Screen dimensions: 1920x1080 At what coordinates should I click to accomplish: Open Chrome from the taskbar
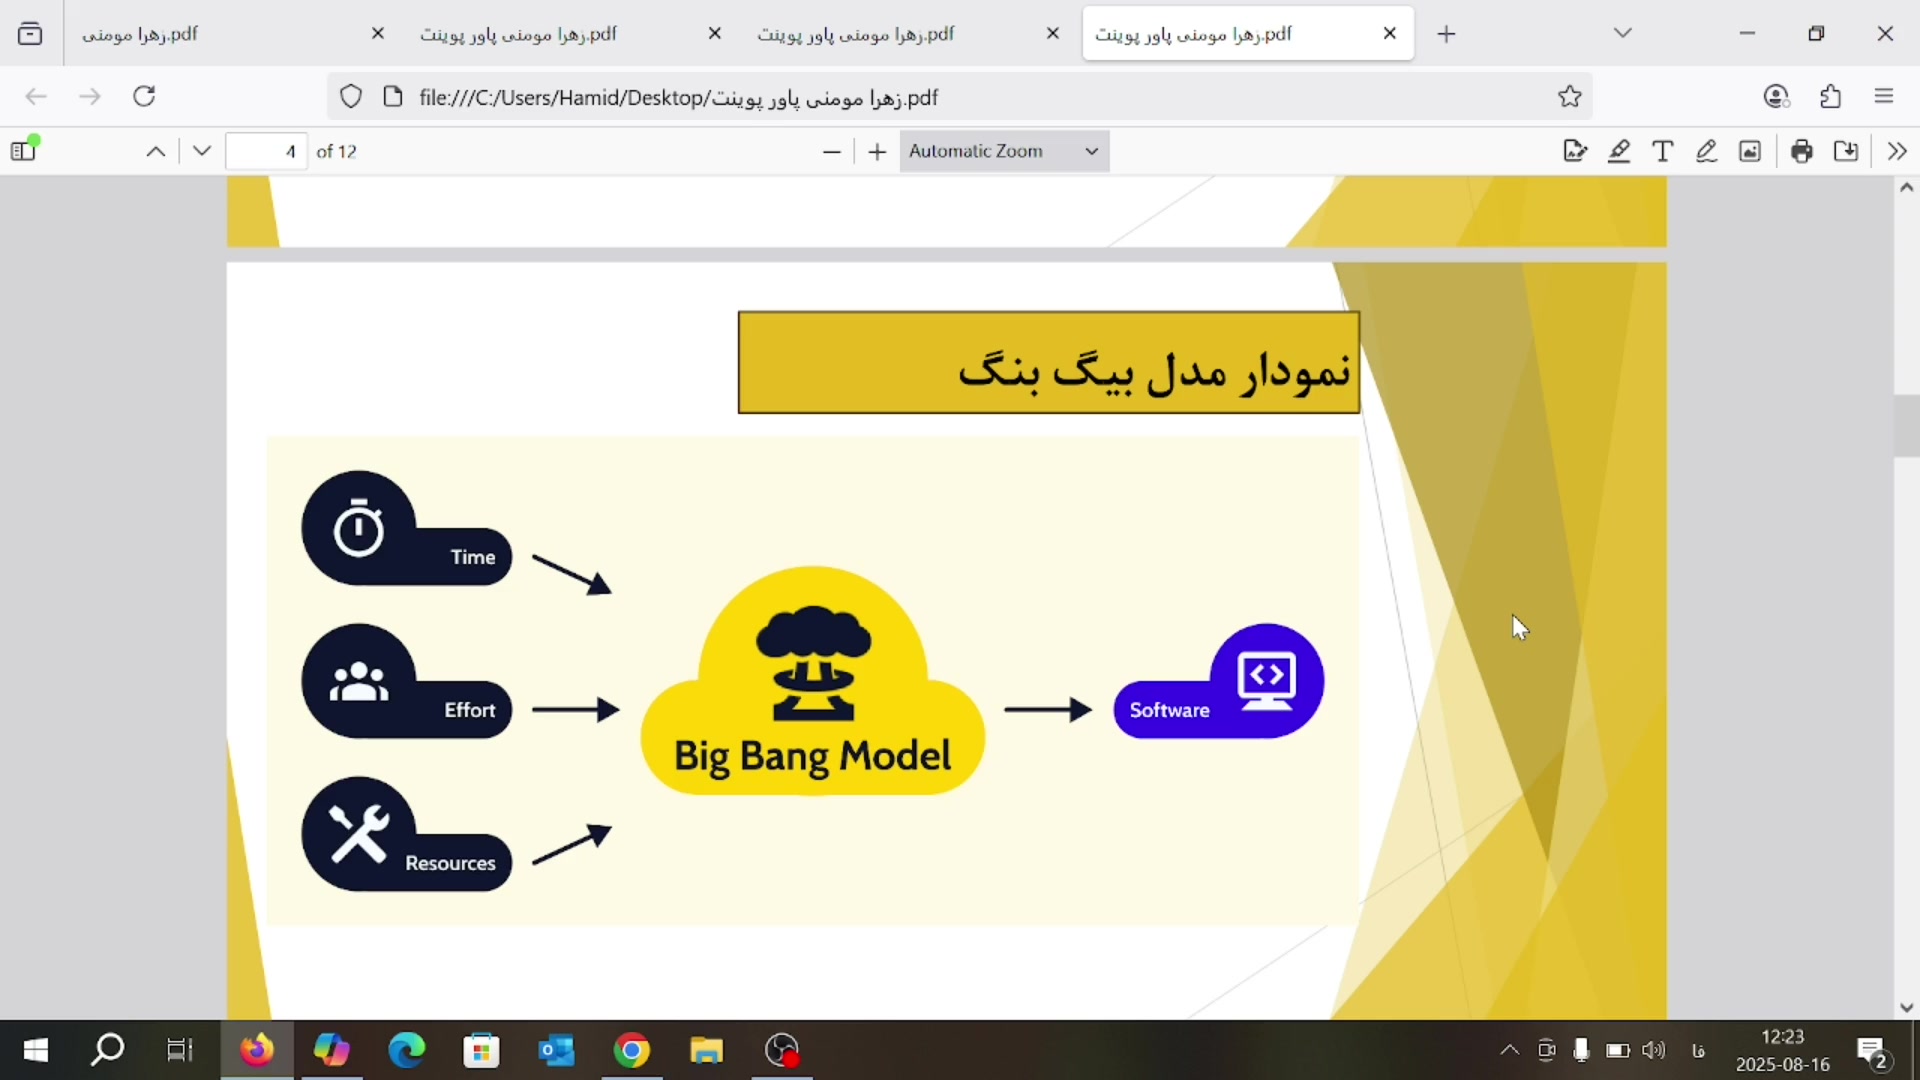631,1050
